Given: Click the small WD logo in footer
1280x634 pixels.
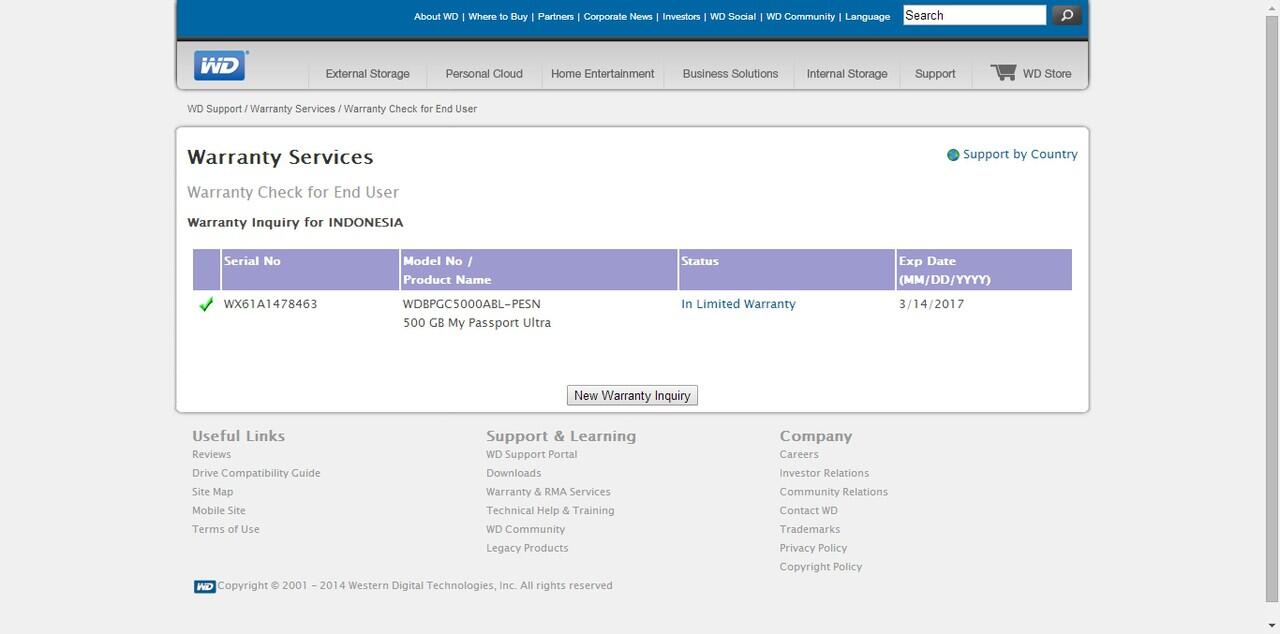Looking at the screenshot, I should click(204, 587).
